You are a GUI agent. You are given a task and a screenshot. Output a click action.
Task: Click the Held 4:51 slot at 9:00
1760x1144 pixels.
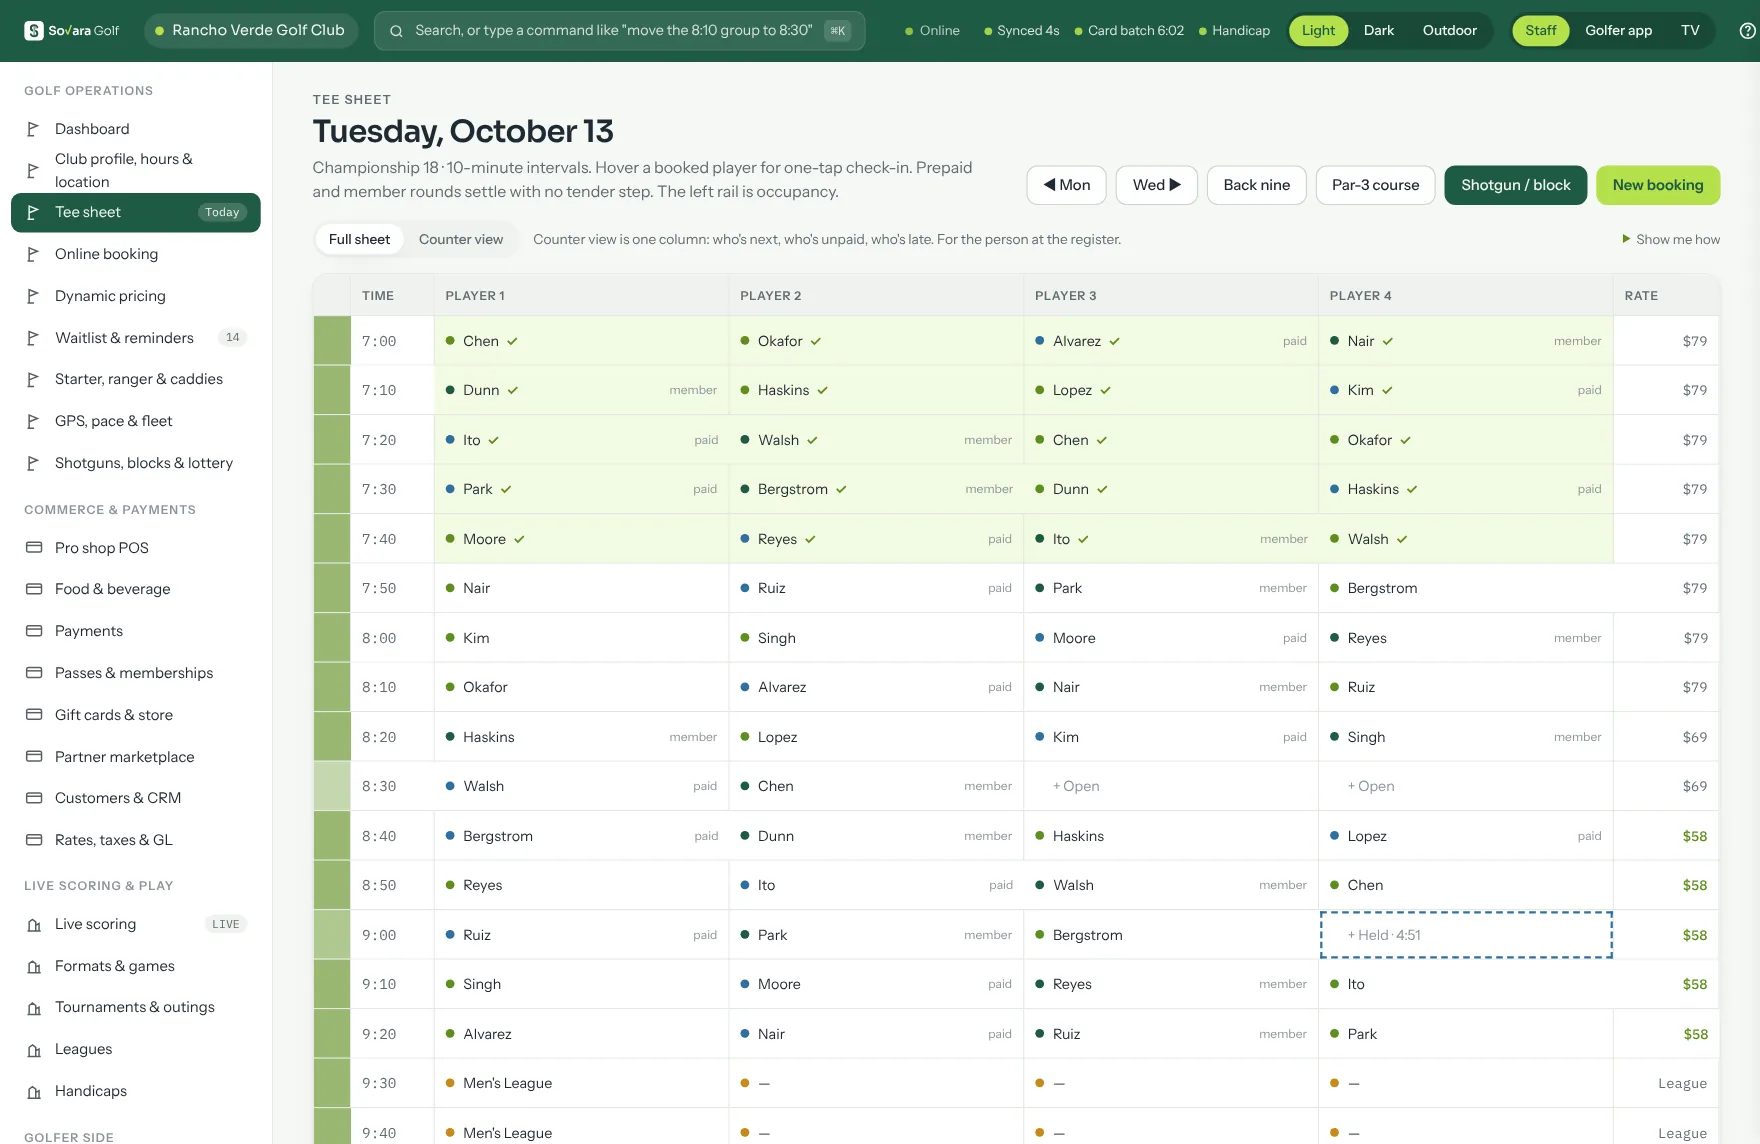point(1466,935)
